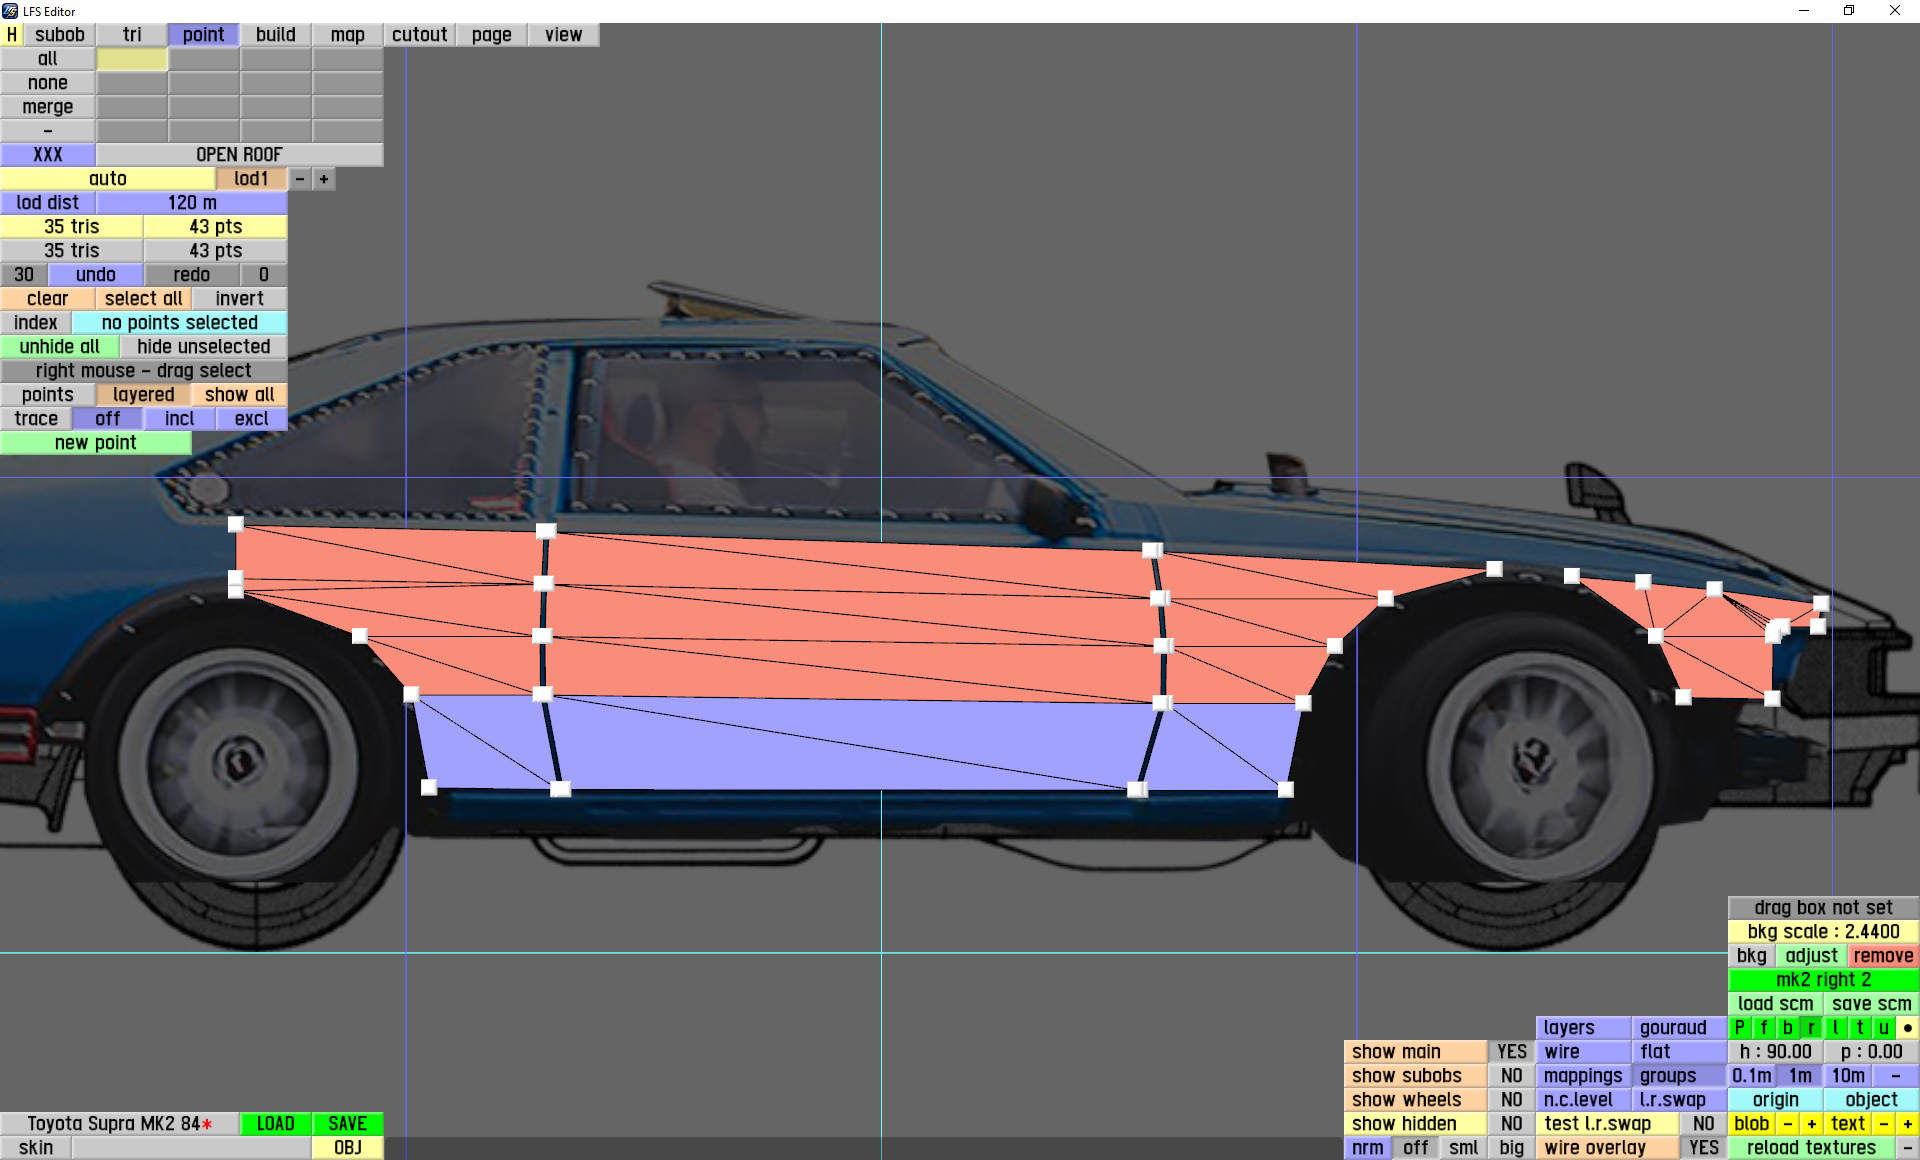
Task: Open the mk2 right 2 background selector
Action: (1823, 980)
